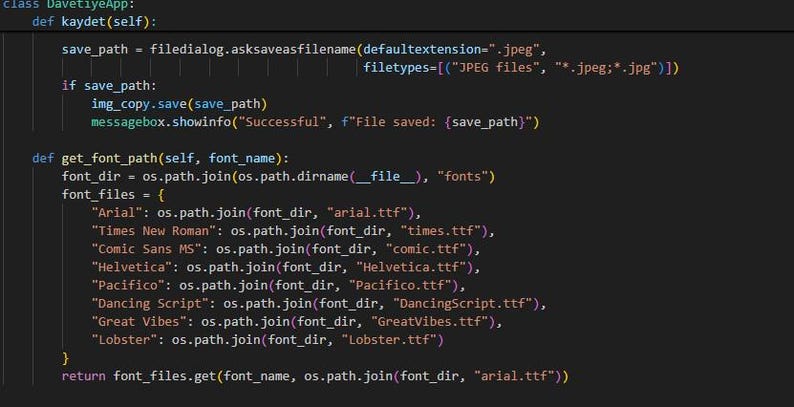Viewport: 794px width, 407px height.
Task: Click "arial.ttf" in the Arial dictionary entry
Action: (x=367, y=213)
